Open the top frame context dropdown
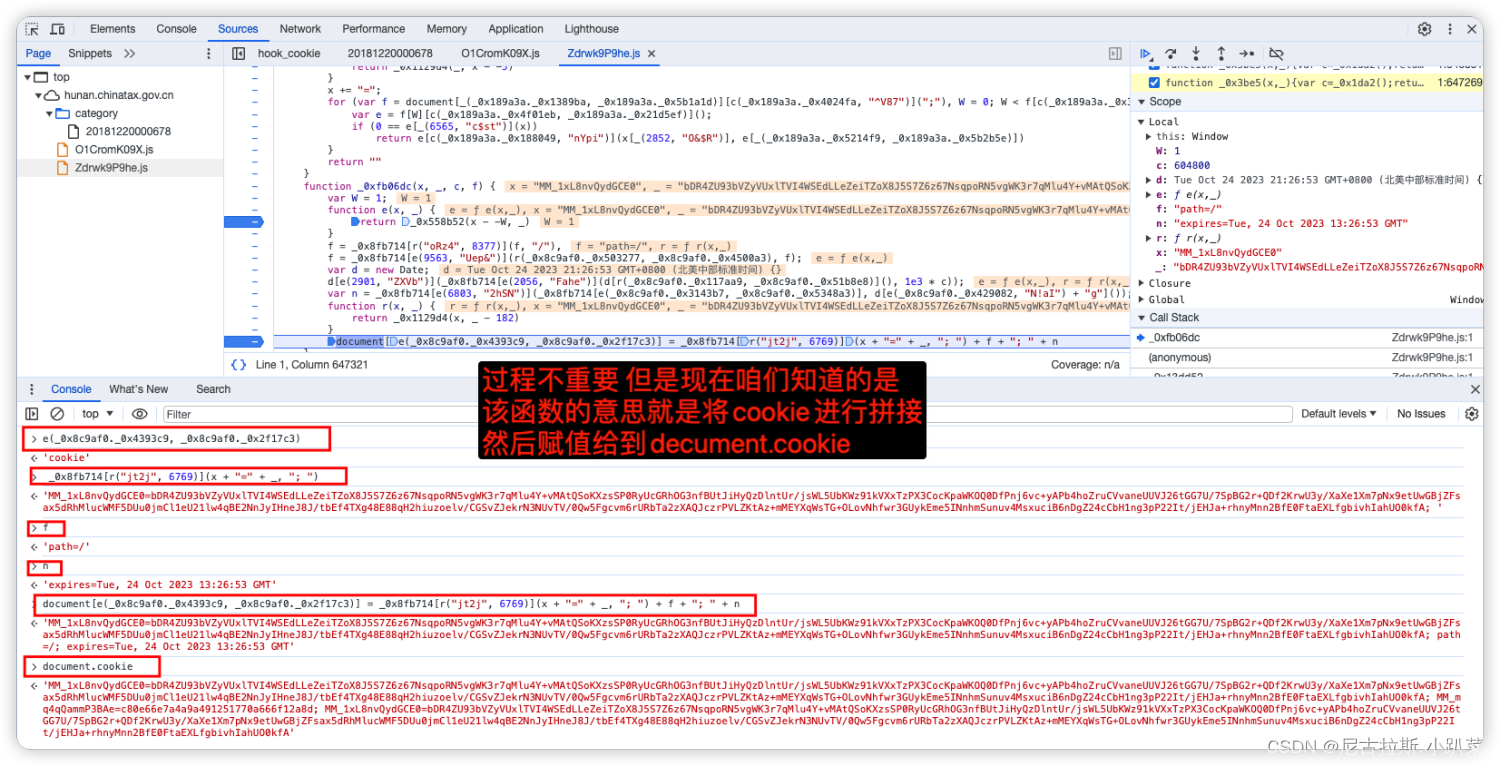 97,413
